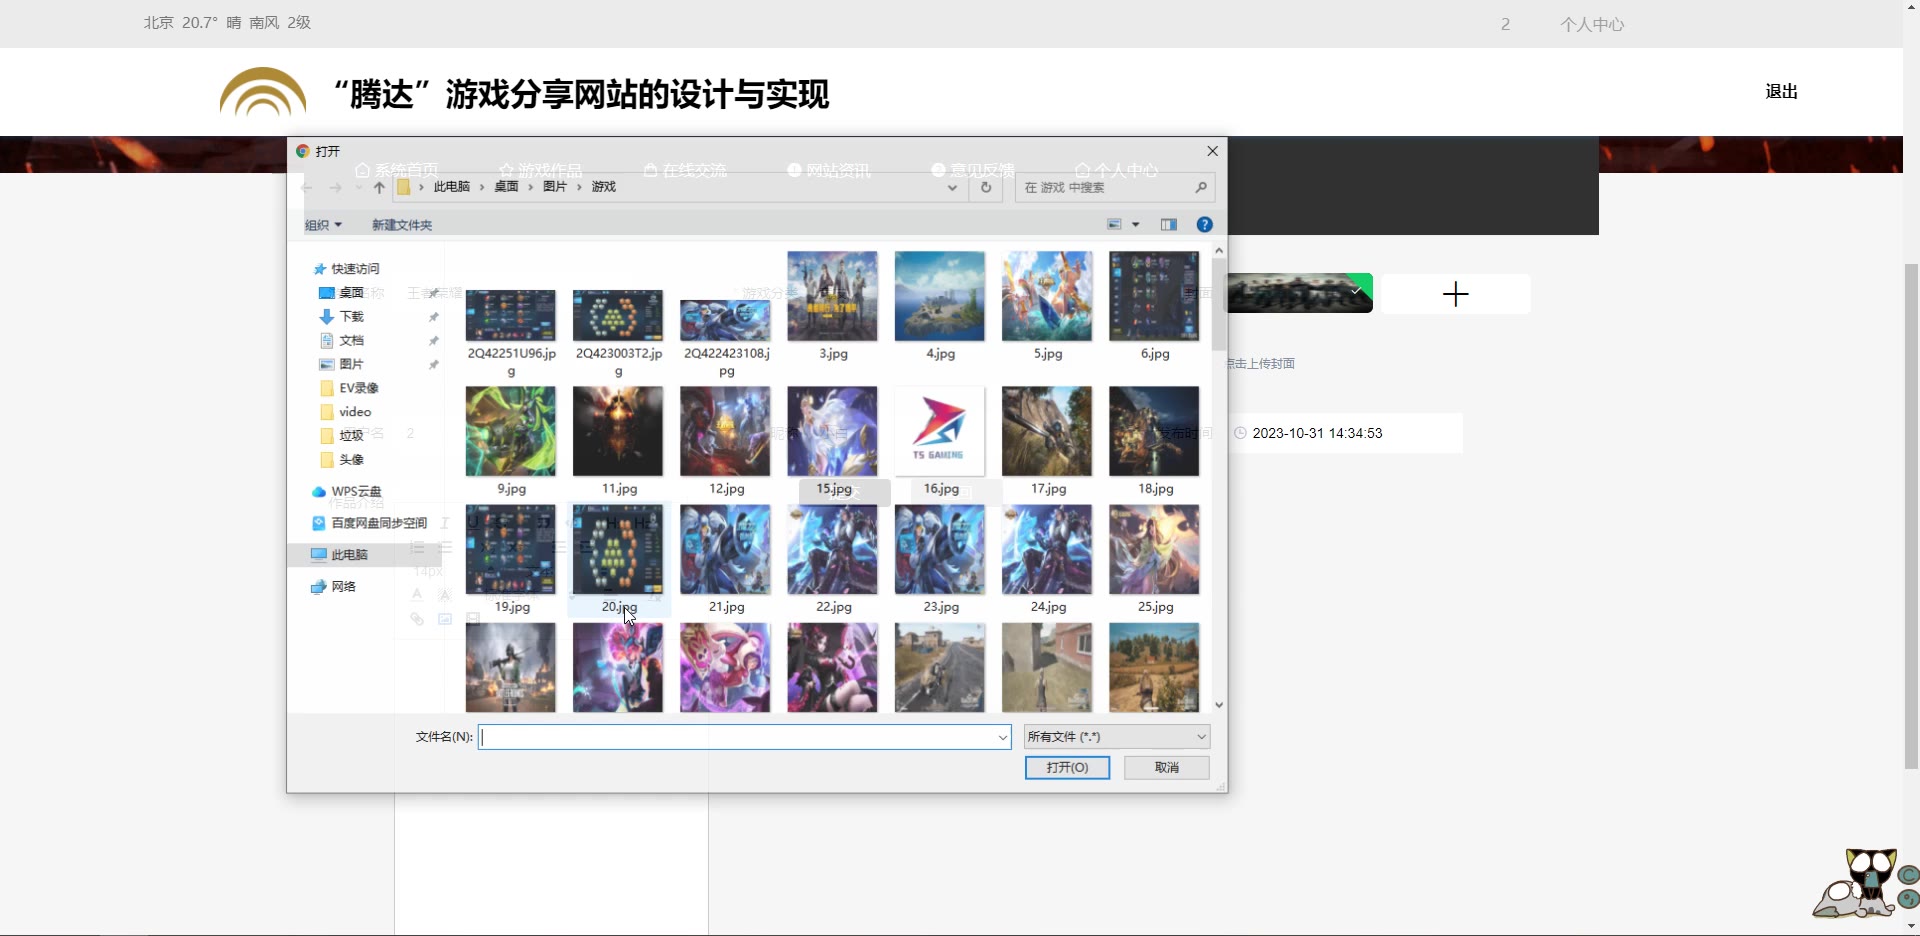
Task: Click the plus upload button on webpage
Action: coord(1456,294)
